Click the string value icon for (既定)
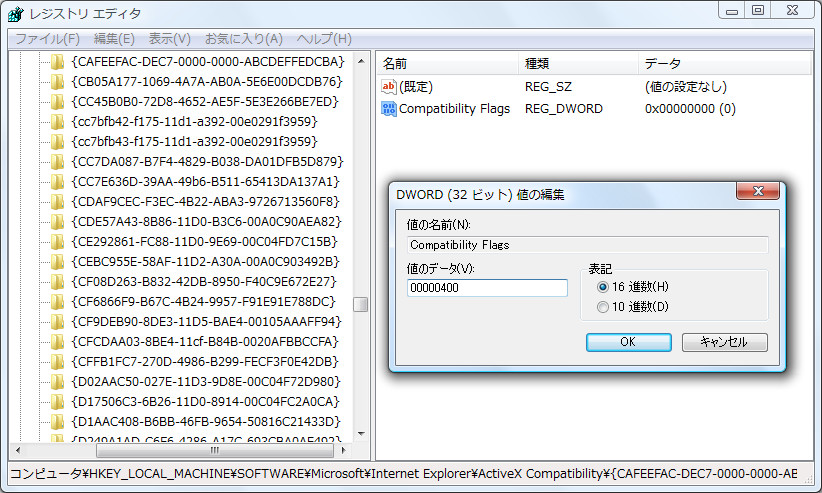Image resolution: width=822 pixels, height=493 pixels. click(x=388, y=87)
